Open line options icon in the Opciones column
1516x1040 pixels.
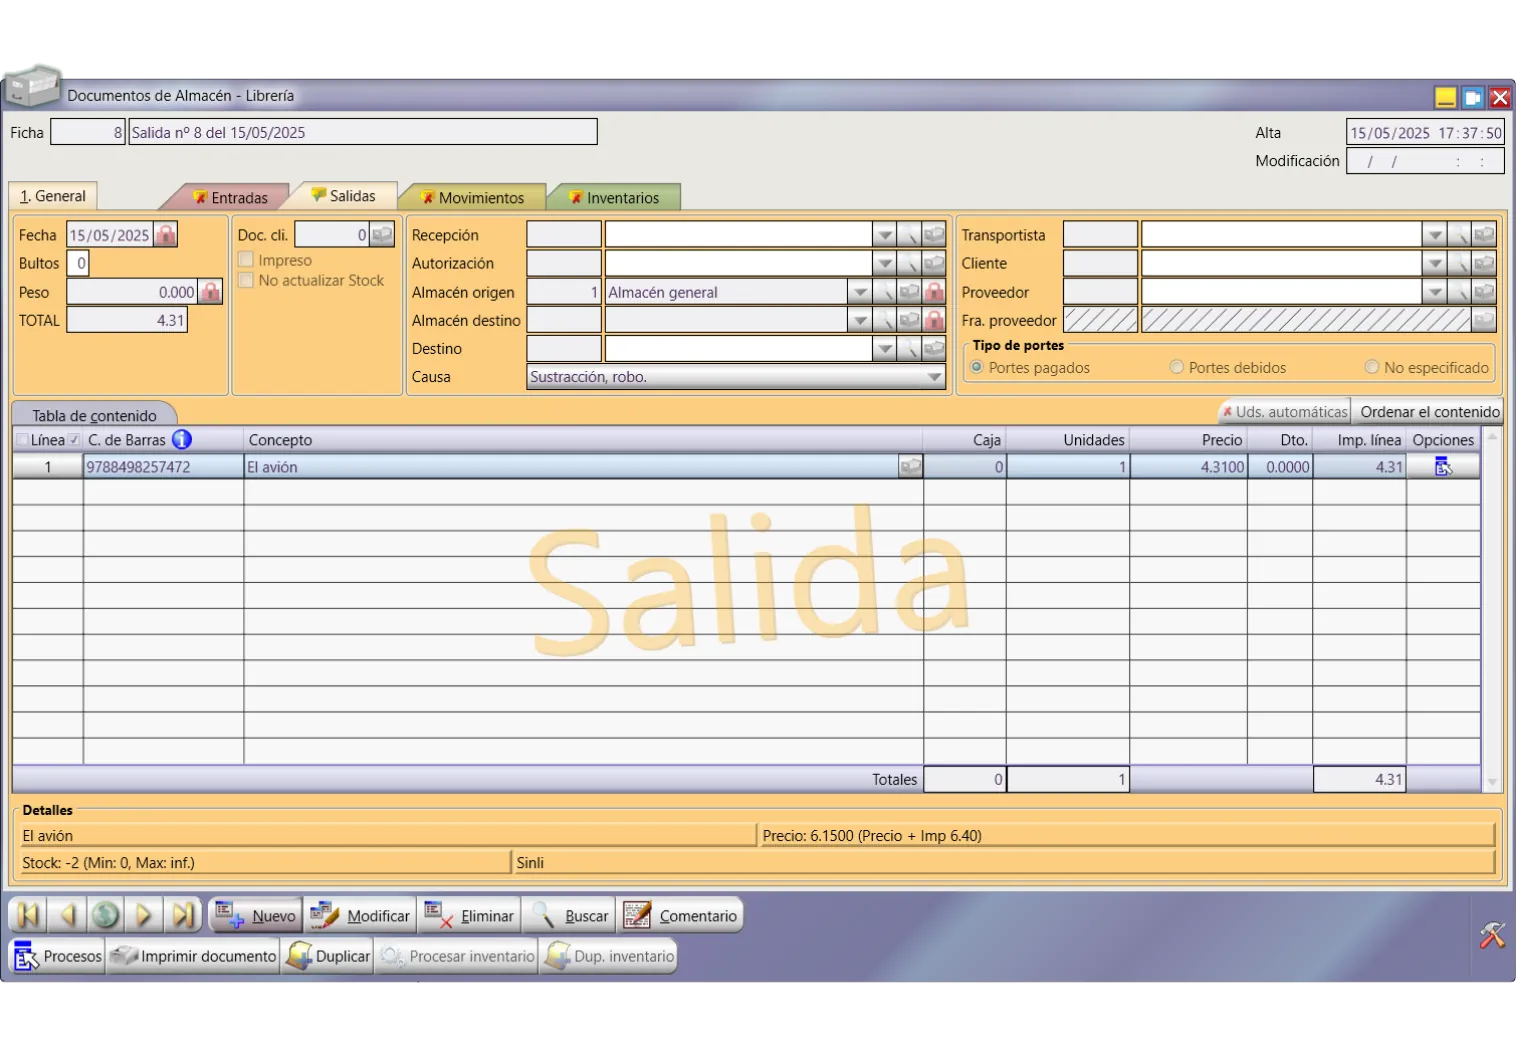(1443, 467)
